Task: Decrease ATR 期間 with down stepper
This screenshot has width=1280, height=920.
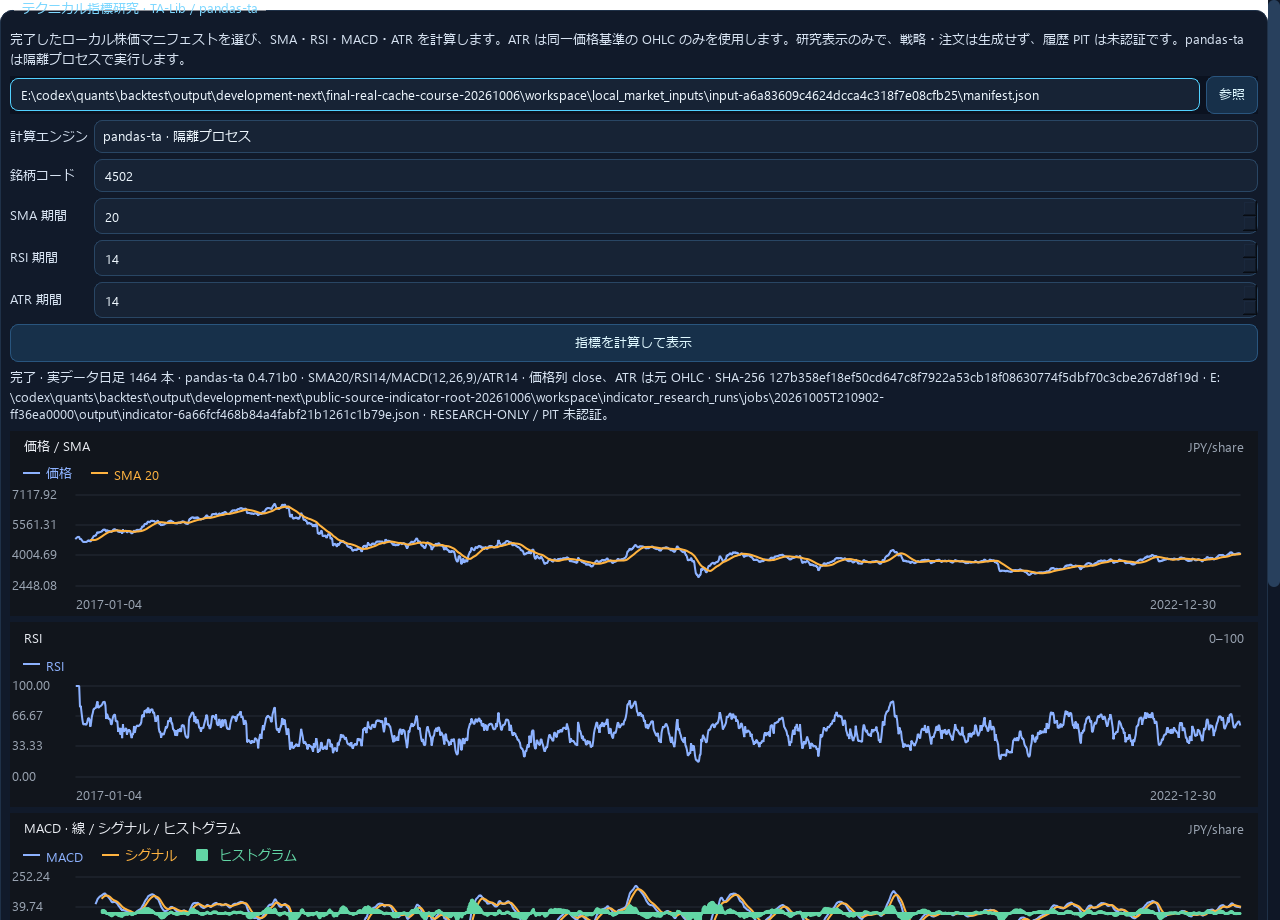Action: (1249, 309)
